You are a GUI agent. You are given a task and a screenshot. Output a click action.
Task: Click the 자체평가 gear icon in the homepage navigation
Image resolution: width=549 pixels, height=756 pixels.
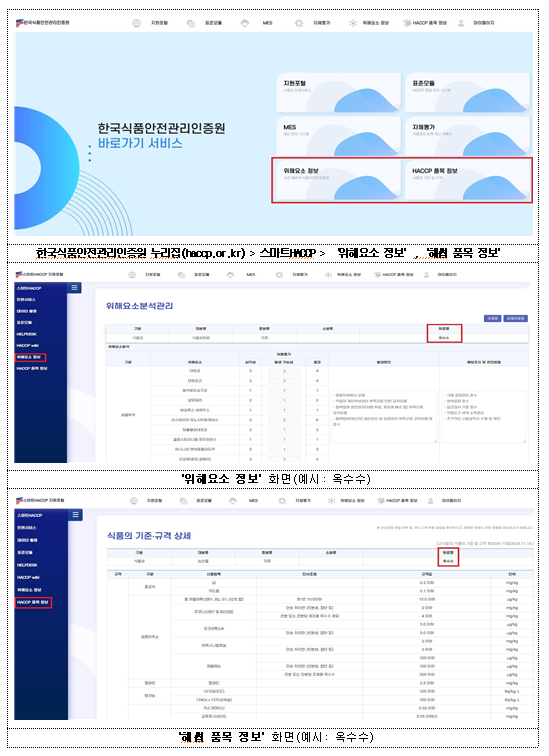[x=299, y=23]
